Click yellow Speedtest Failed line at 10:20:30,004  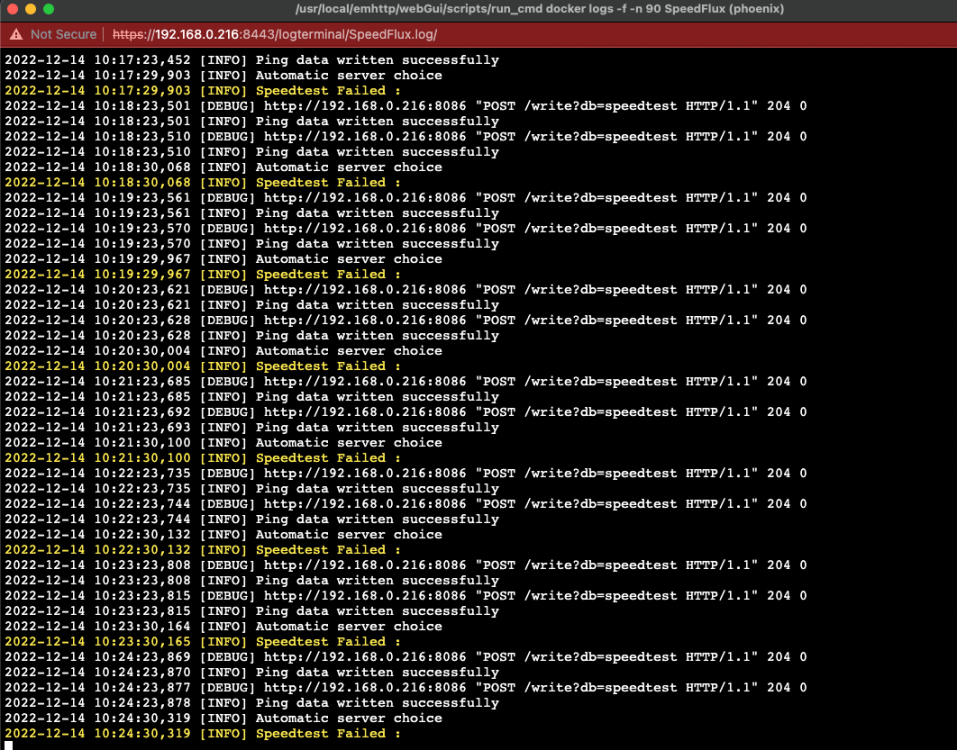203,366
